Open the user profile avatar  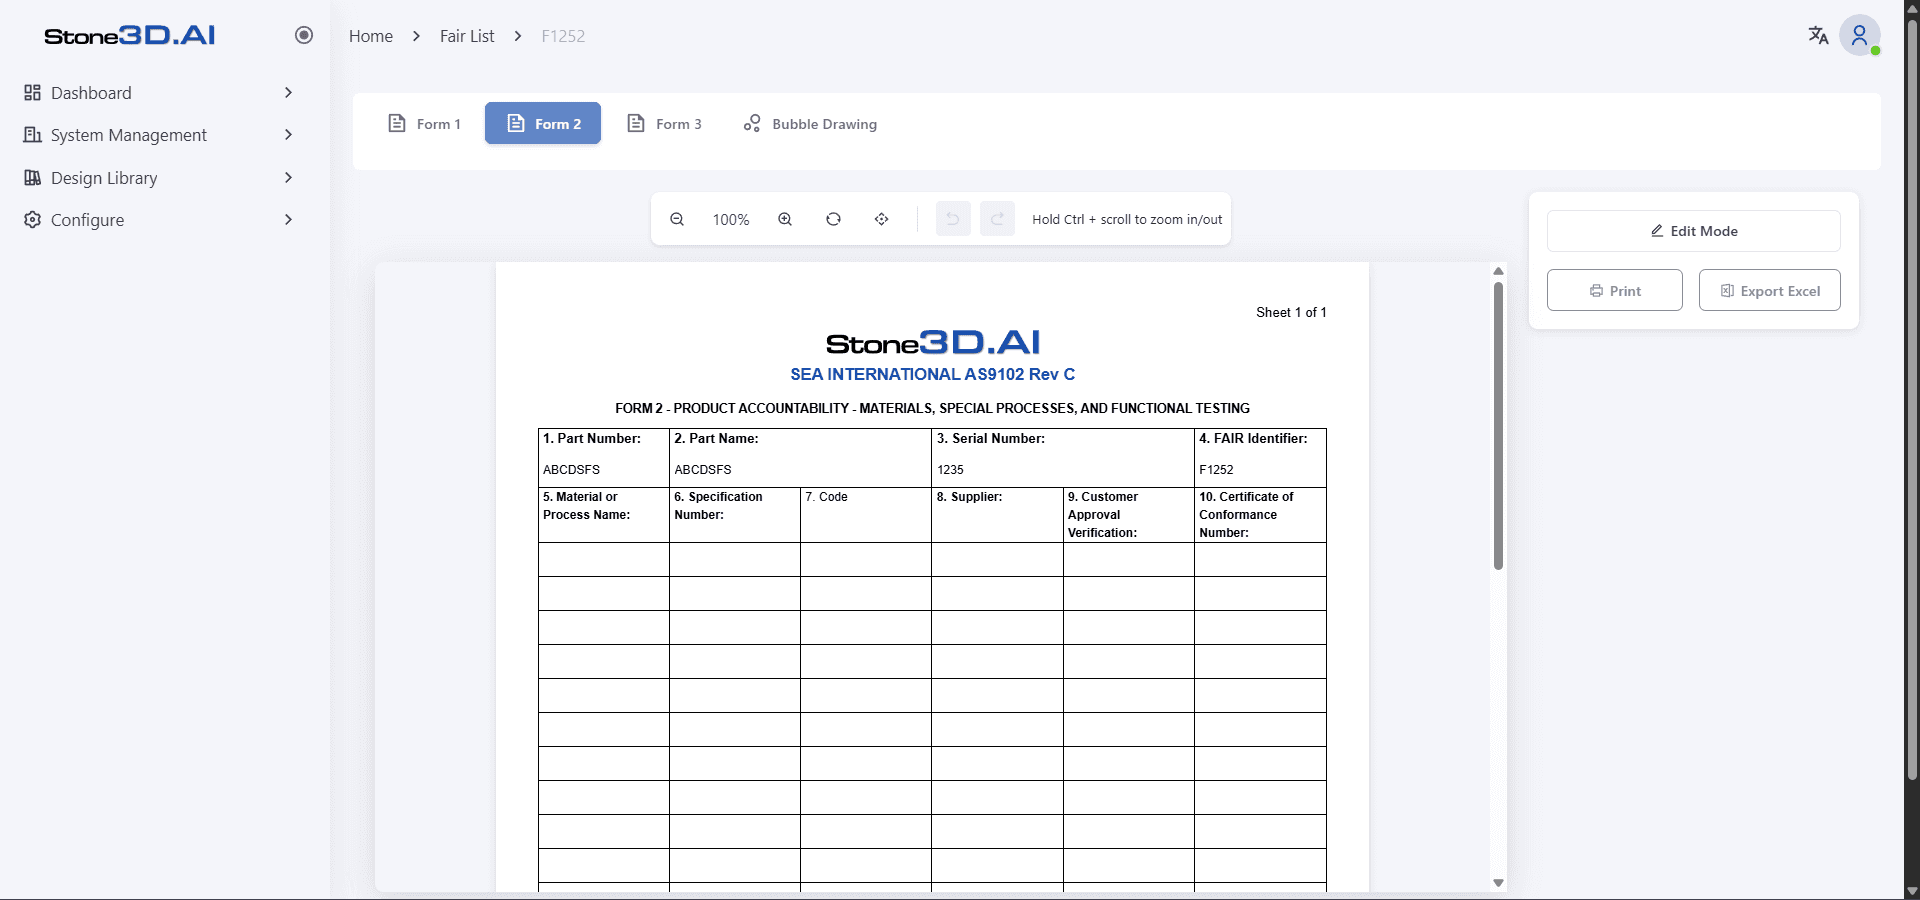tap(1860, 35)
